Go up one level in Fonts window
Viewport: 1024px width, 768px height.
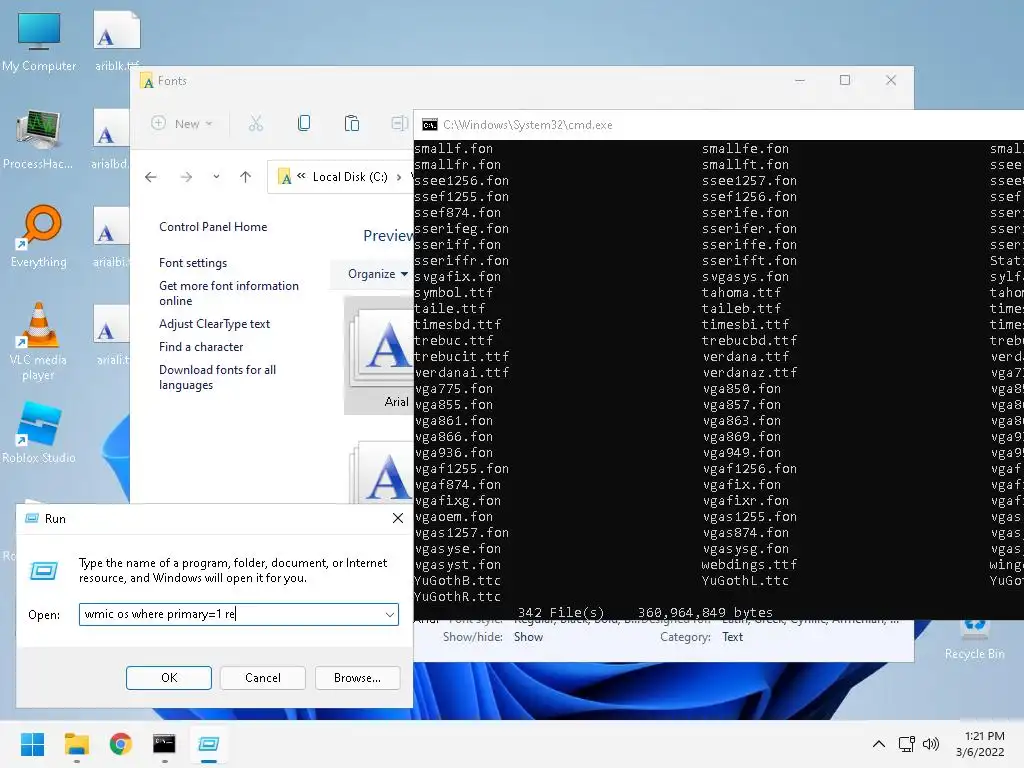246,177
